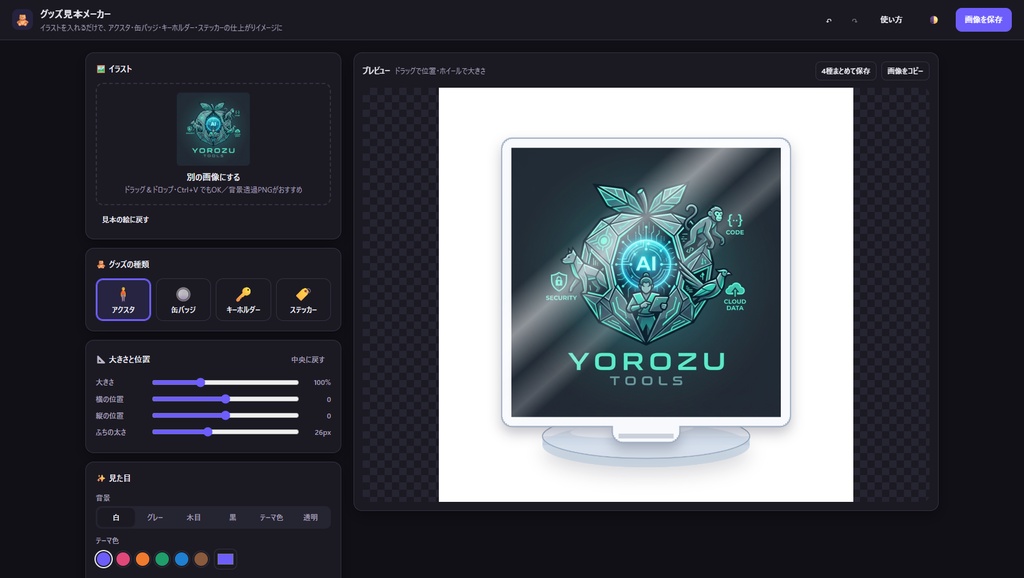Select the アクスタ goods type
1024x578 pixels.
(x=123, y=300)
